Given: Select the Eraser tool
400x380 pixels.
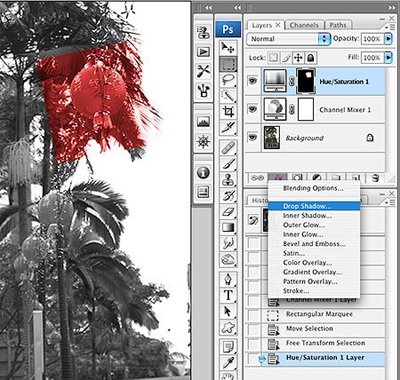Looking at the screenshot, I should click(228, 212).
